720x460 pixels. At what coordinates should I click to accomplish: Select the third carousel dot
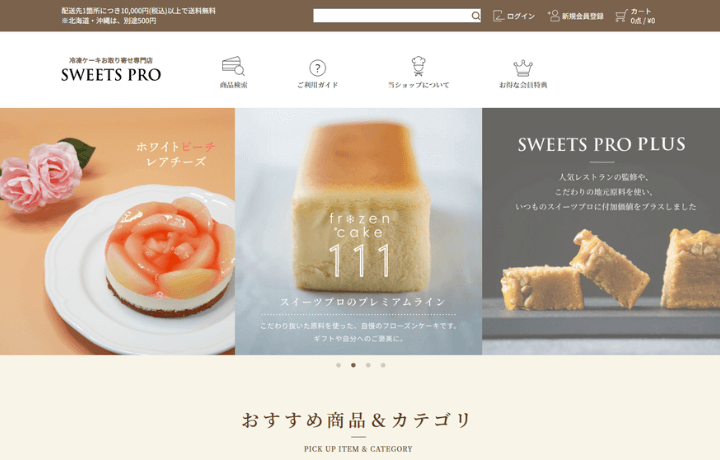[x=368, y=365]
